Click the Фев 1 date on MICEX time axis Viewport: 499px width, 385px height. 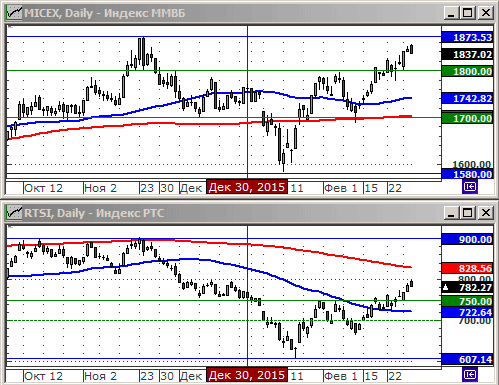click(341, 188)
